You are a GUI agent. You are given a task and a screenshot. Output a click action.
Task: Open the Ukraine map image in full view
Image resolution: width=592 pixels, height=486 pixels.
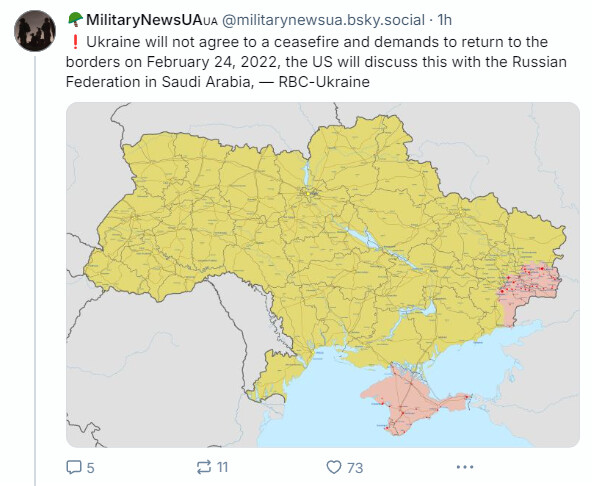323,275
